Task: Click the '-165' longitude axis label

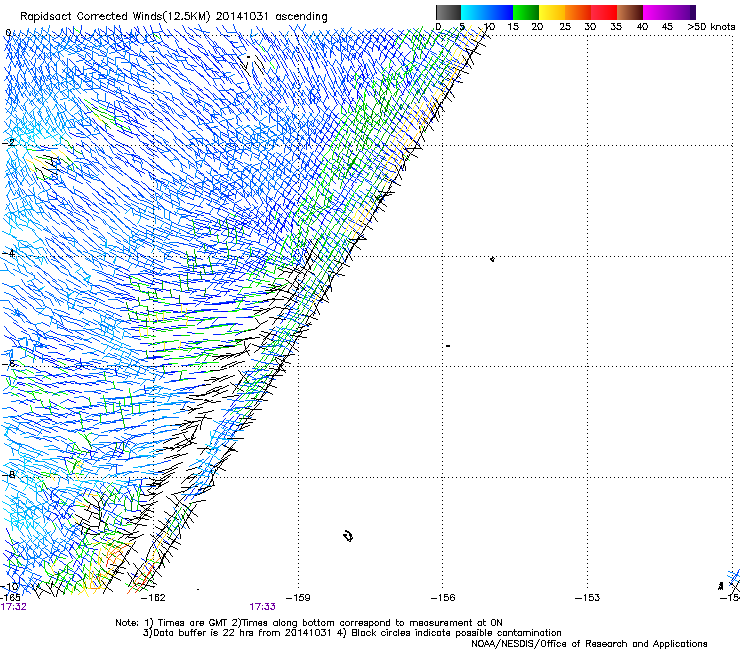Action: pos(10,598)
